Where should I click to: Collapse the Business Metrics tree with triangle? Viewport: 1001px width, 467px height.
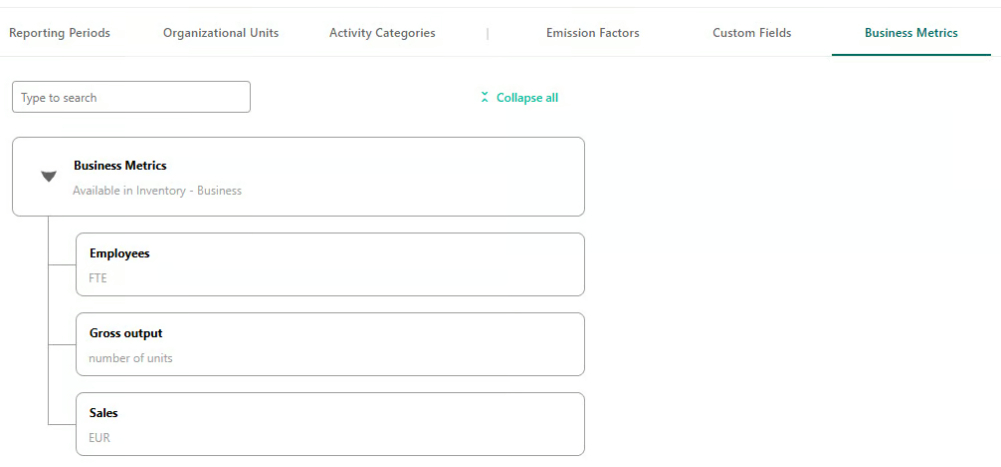point(49,177)
